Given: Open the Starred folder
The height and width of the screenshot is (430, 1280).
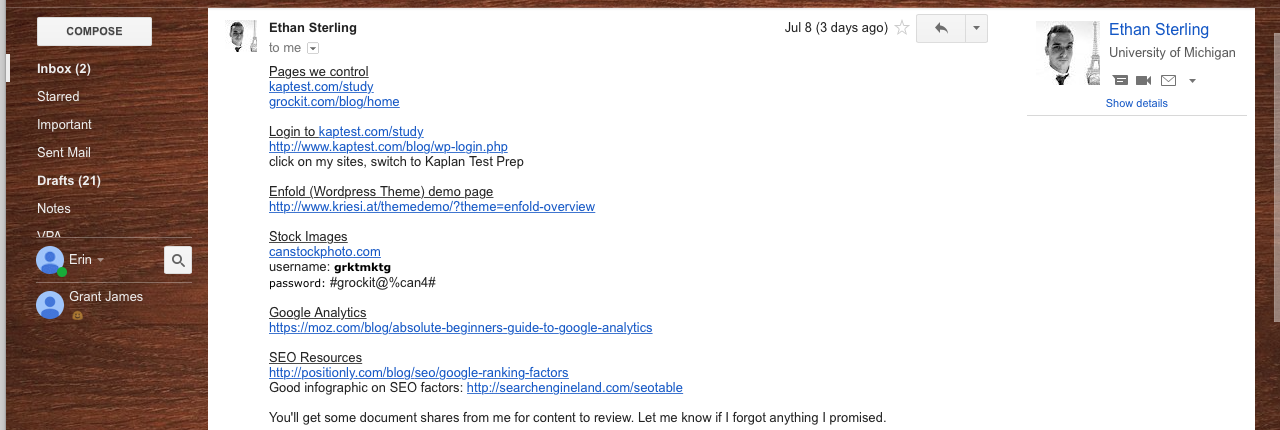Looking at the screenshot, I should coord(58,97).
